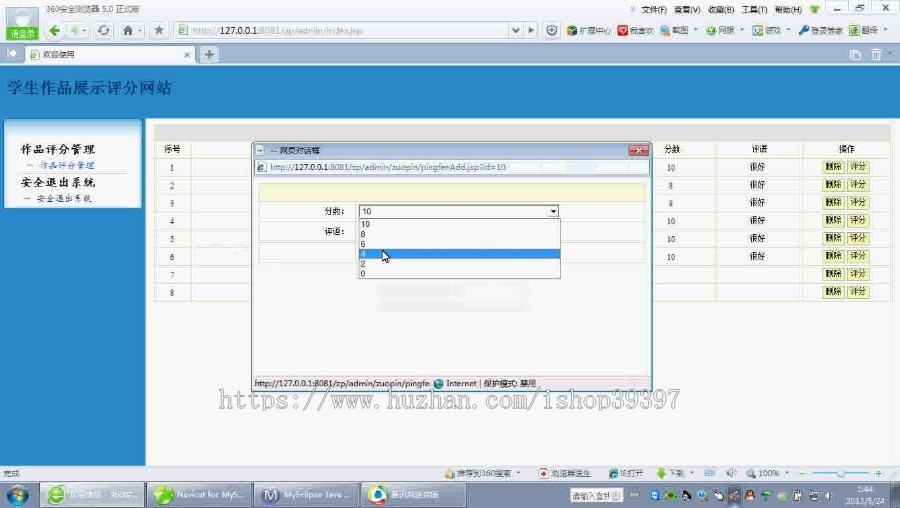Click the address bar go arrow

pos(531,30)
